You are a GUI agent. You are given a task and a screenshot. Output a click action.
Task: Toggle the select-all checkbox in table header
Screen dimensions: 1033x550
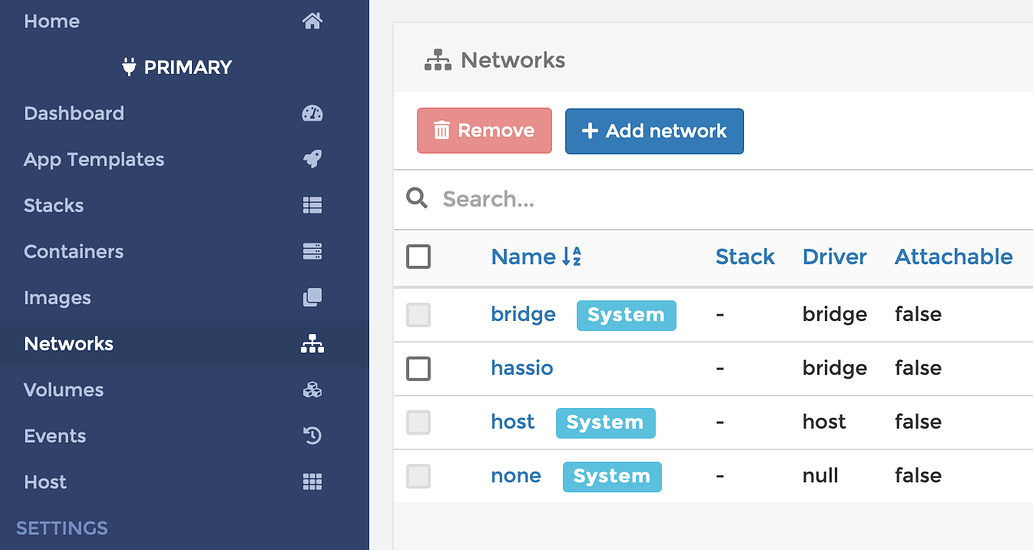point(418,256)
